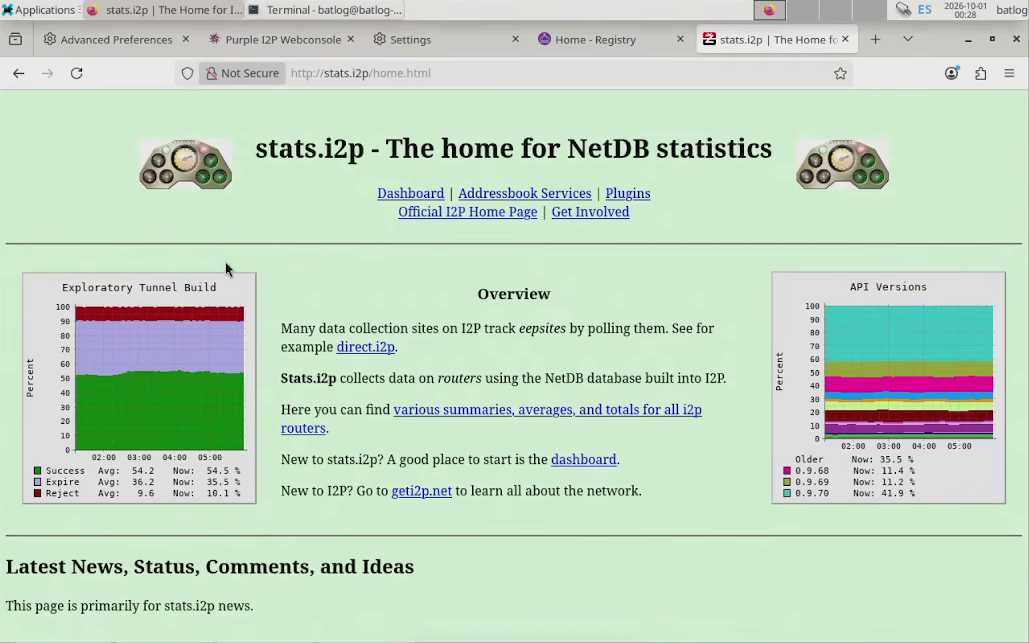Click the dark red Reject legend swatch
The image size is (1029, 643).
tap(37, 493)
